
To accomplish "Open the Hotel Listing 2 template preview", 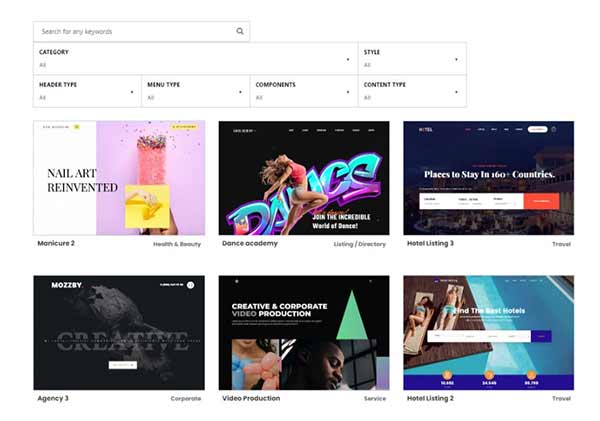I will click(x=488, y=333).
